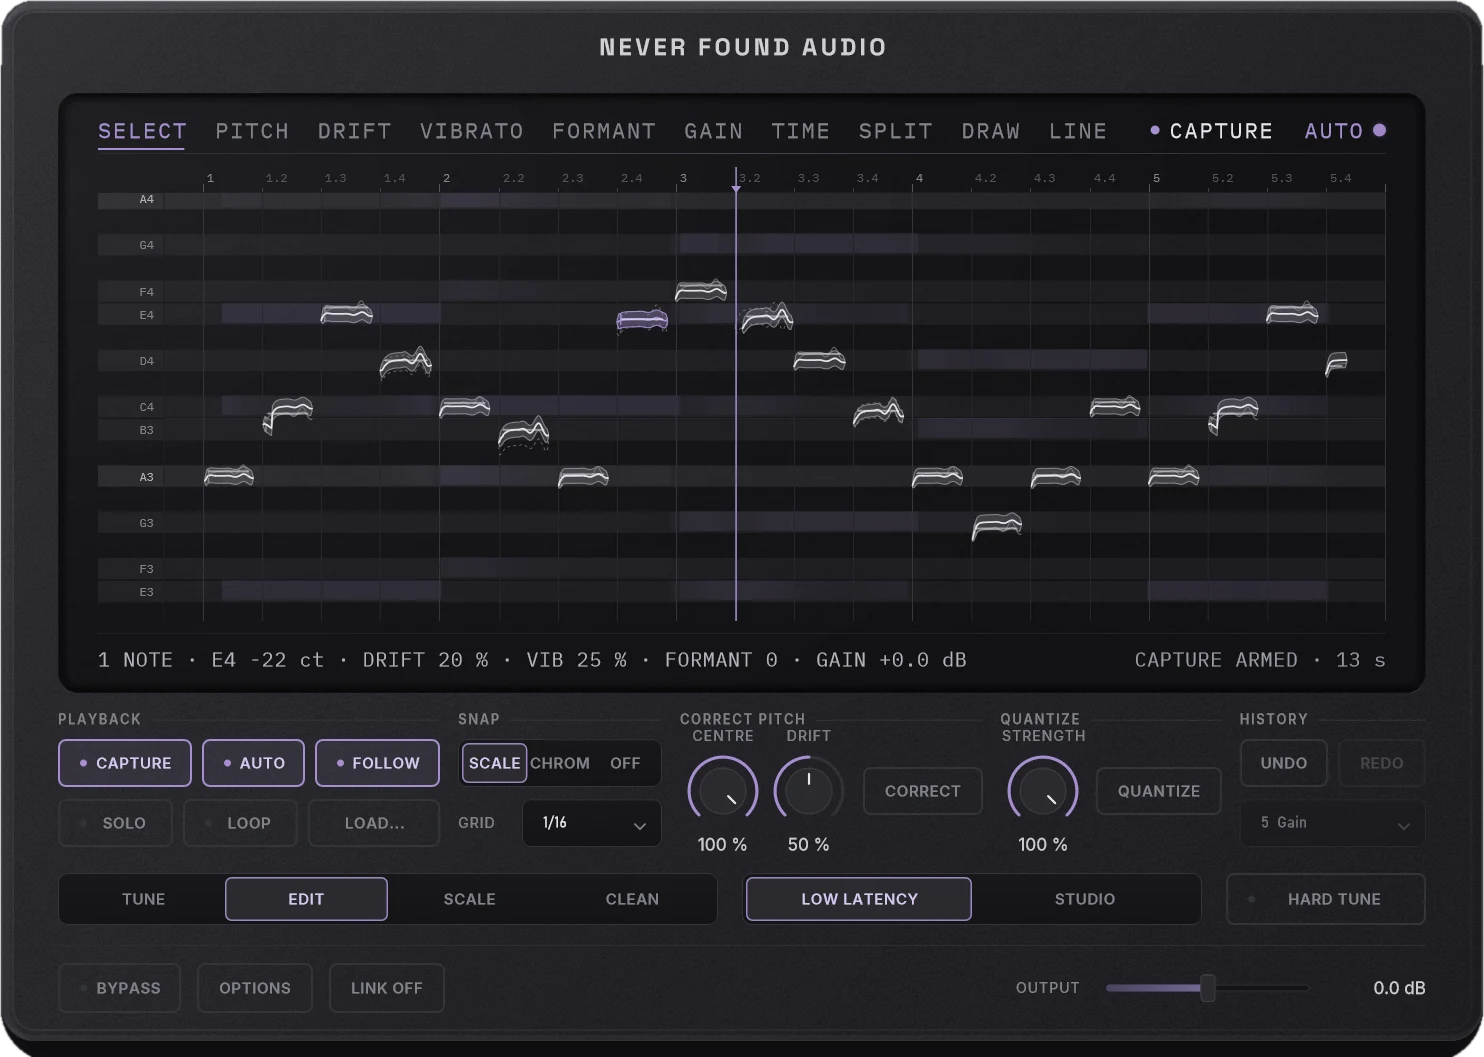Image resolution: width=1484 pixels, height=1057 pixels.
Task: Expand the history dropdown showing 5 Gain
Action: 1332,823
